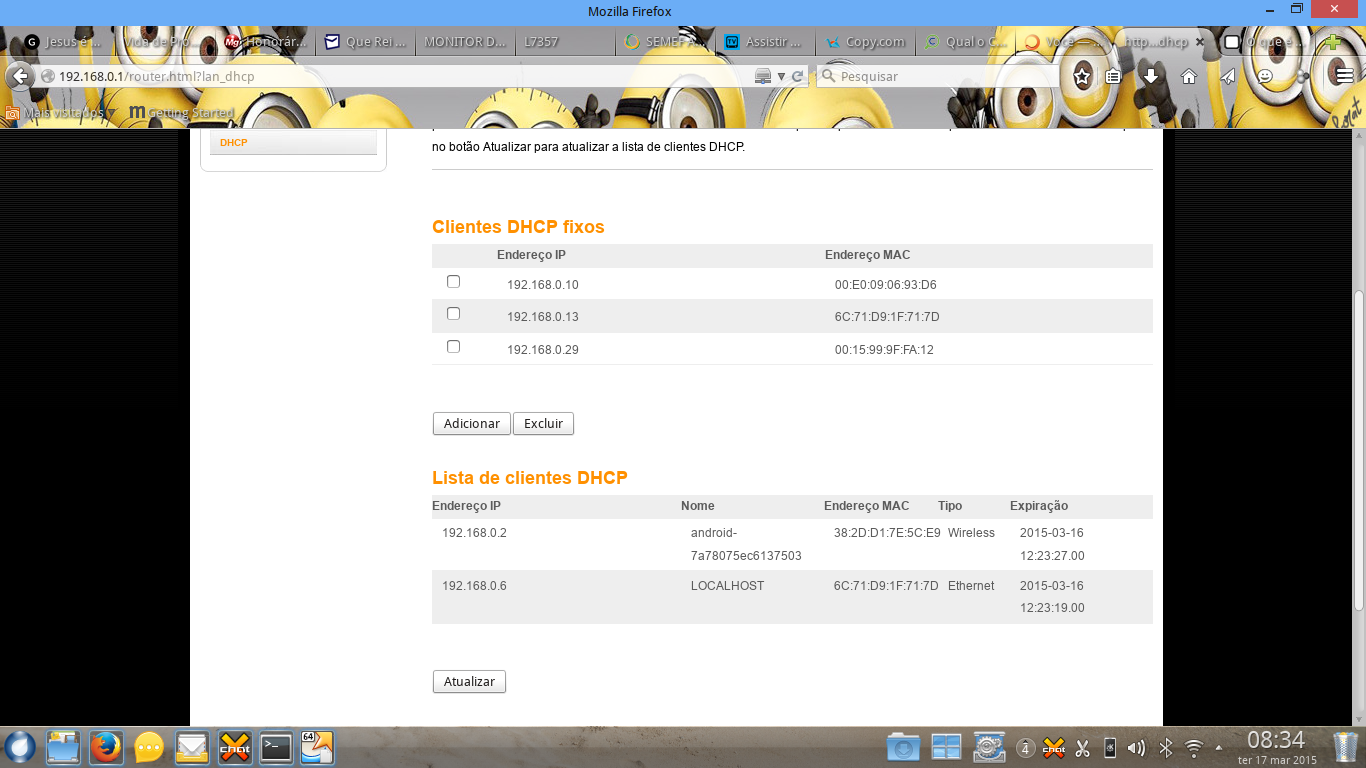
Task: Check the box for 192.168.0.29
Action: pyautogui.click(x=453, y=347)
